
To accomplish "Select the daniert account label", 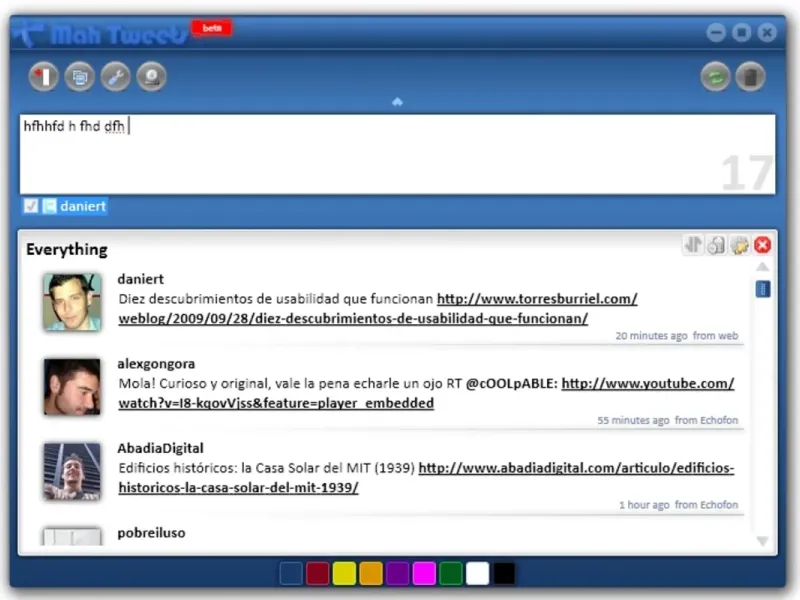I will [83, 206].
